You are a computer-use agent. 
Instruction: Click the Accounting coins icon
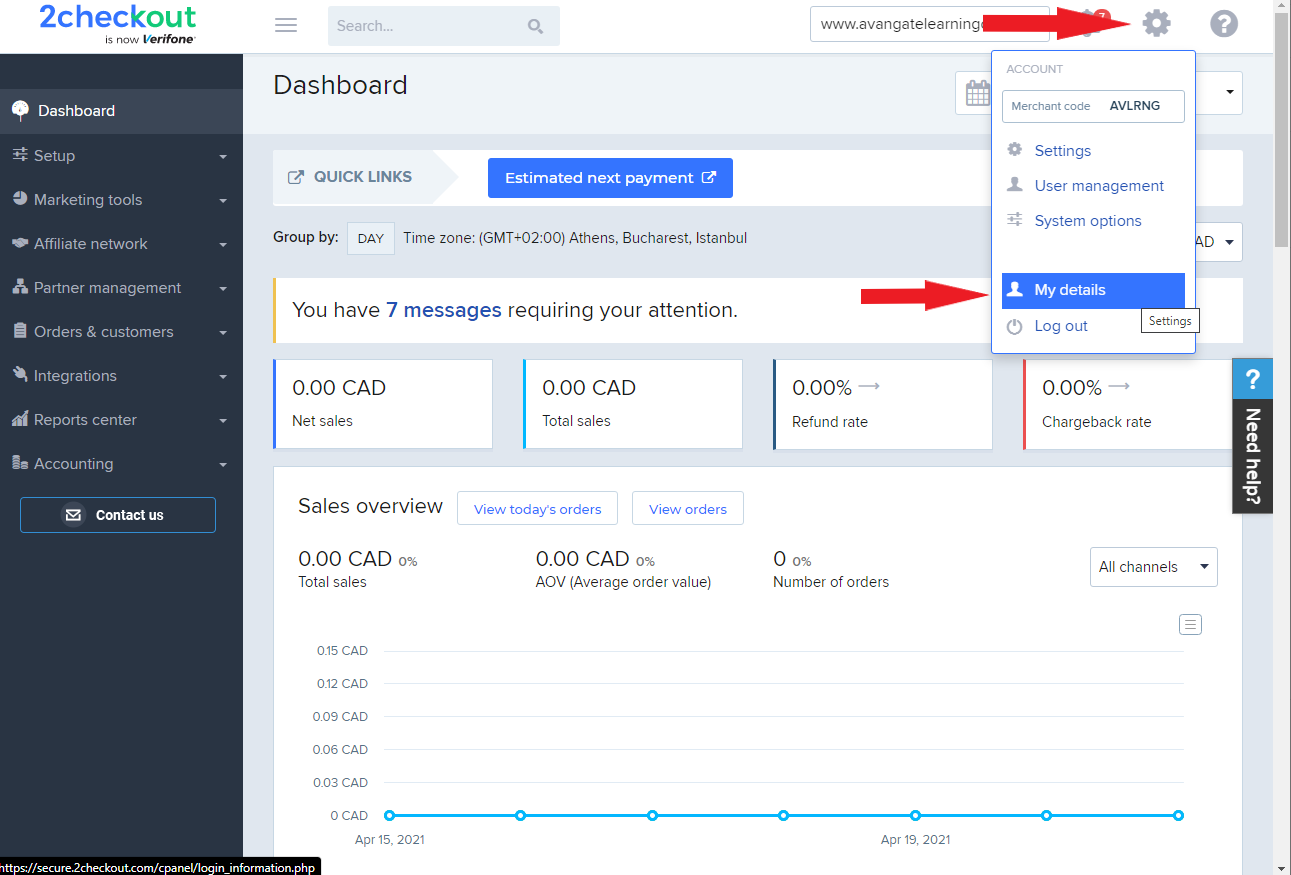point(20,463)
